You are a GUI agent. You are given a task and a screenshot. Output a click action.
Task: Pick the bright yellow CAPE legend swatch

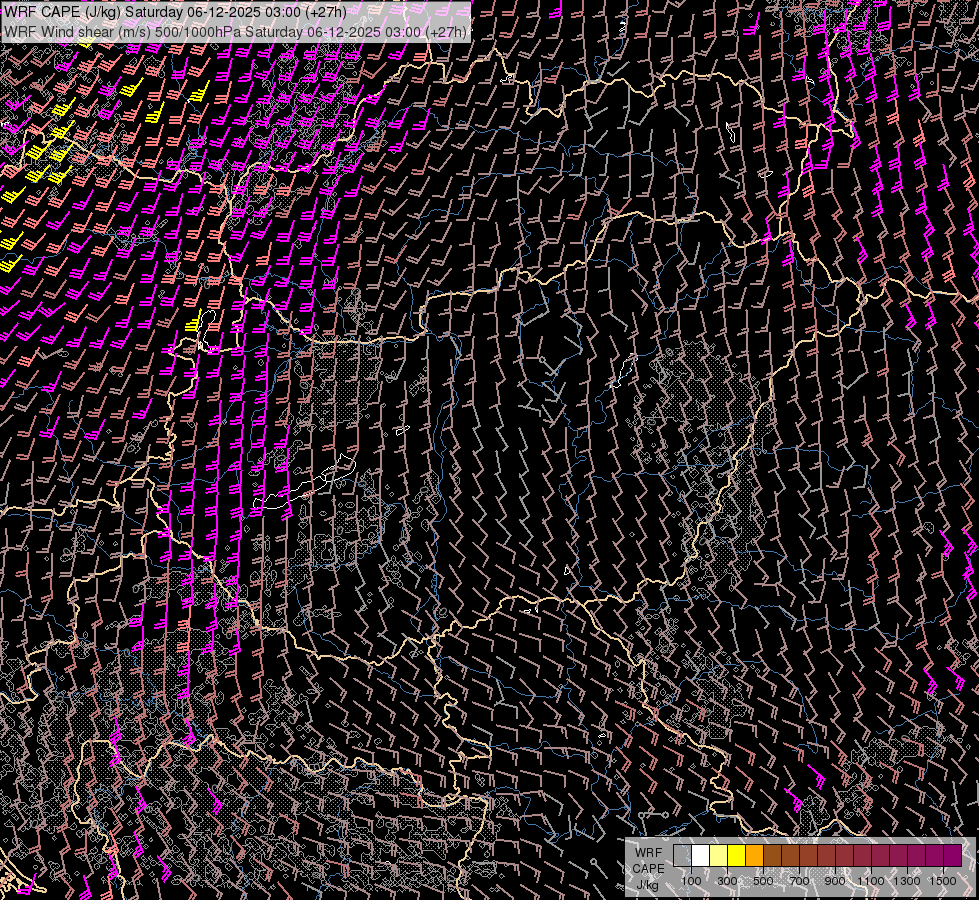737,856
